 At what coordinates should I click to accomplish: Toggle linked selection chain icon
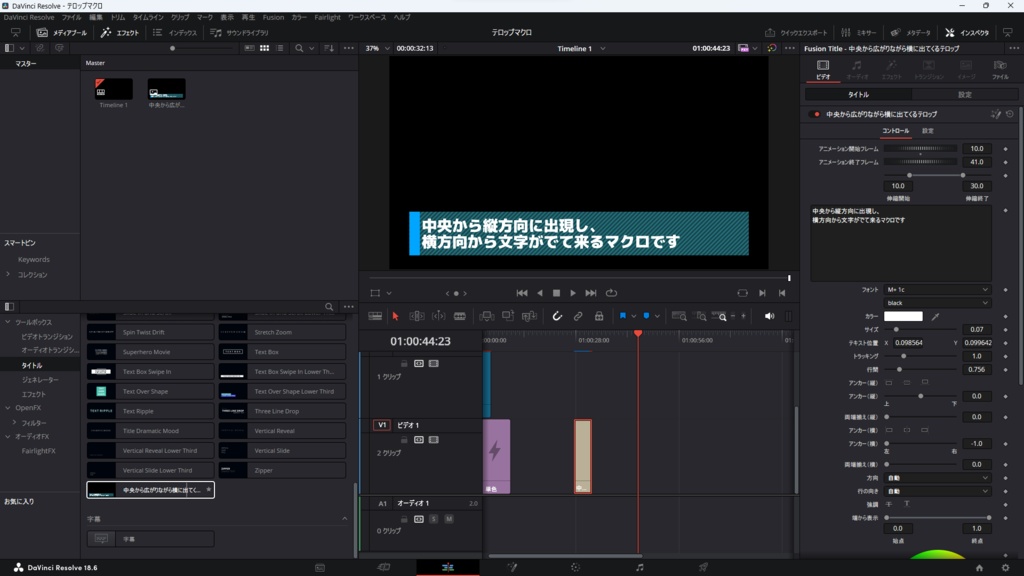click(578, 316)
